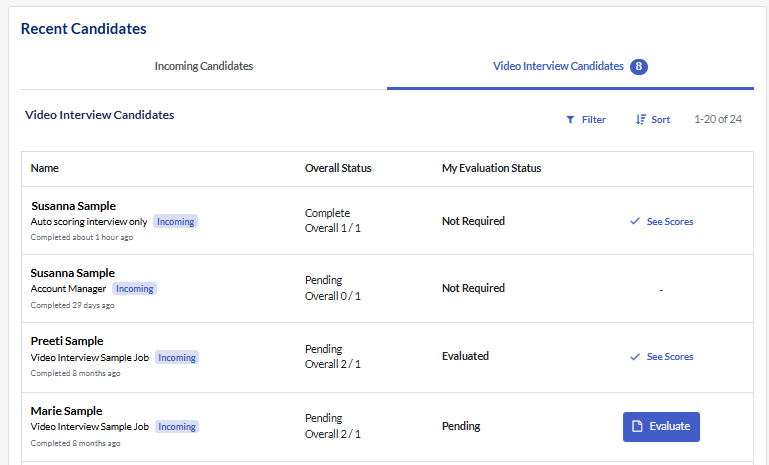769x465 pixels.
Task: Open the Sort options
Action: point(653,120)
